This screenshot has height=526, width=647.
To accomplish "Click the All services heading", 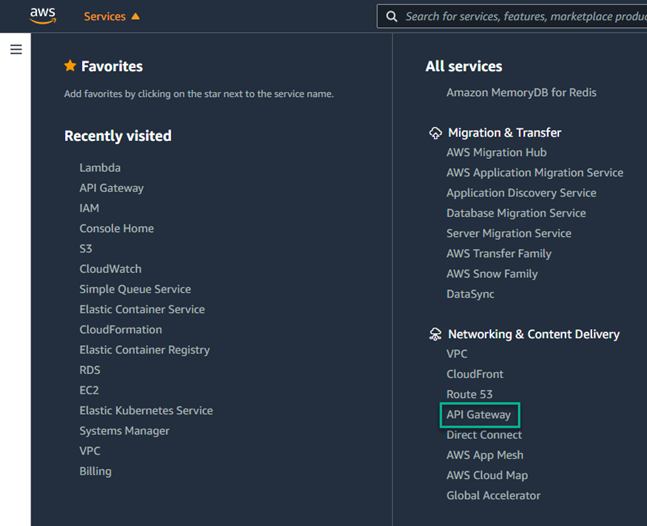I will point(464,66).
